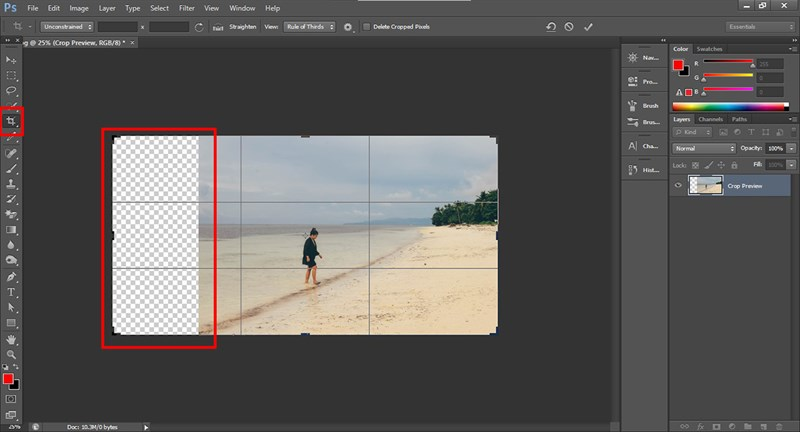Switch to the Channels tab
800x432 pixels.
coord(711,119)
